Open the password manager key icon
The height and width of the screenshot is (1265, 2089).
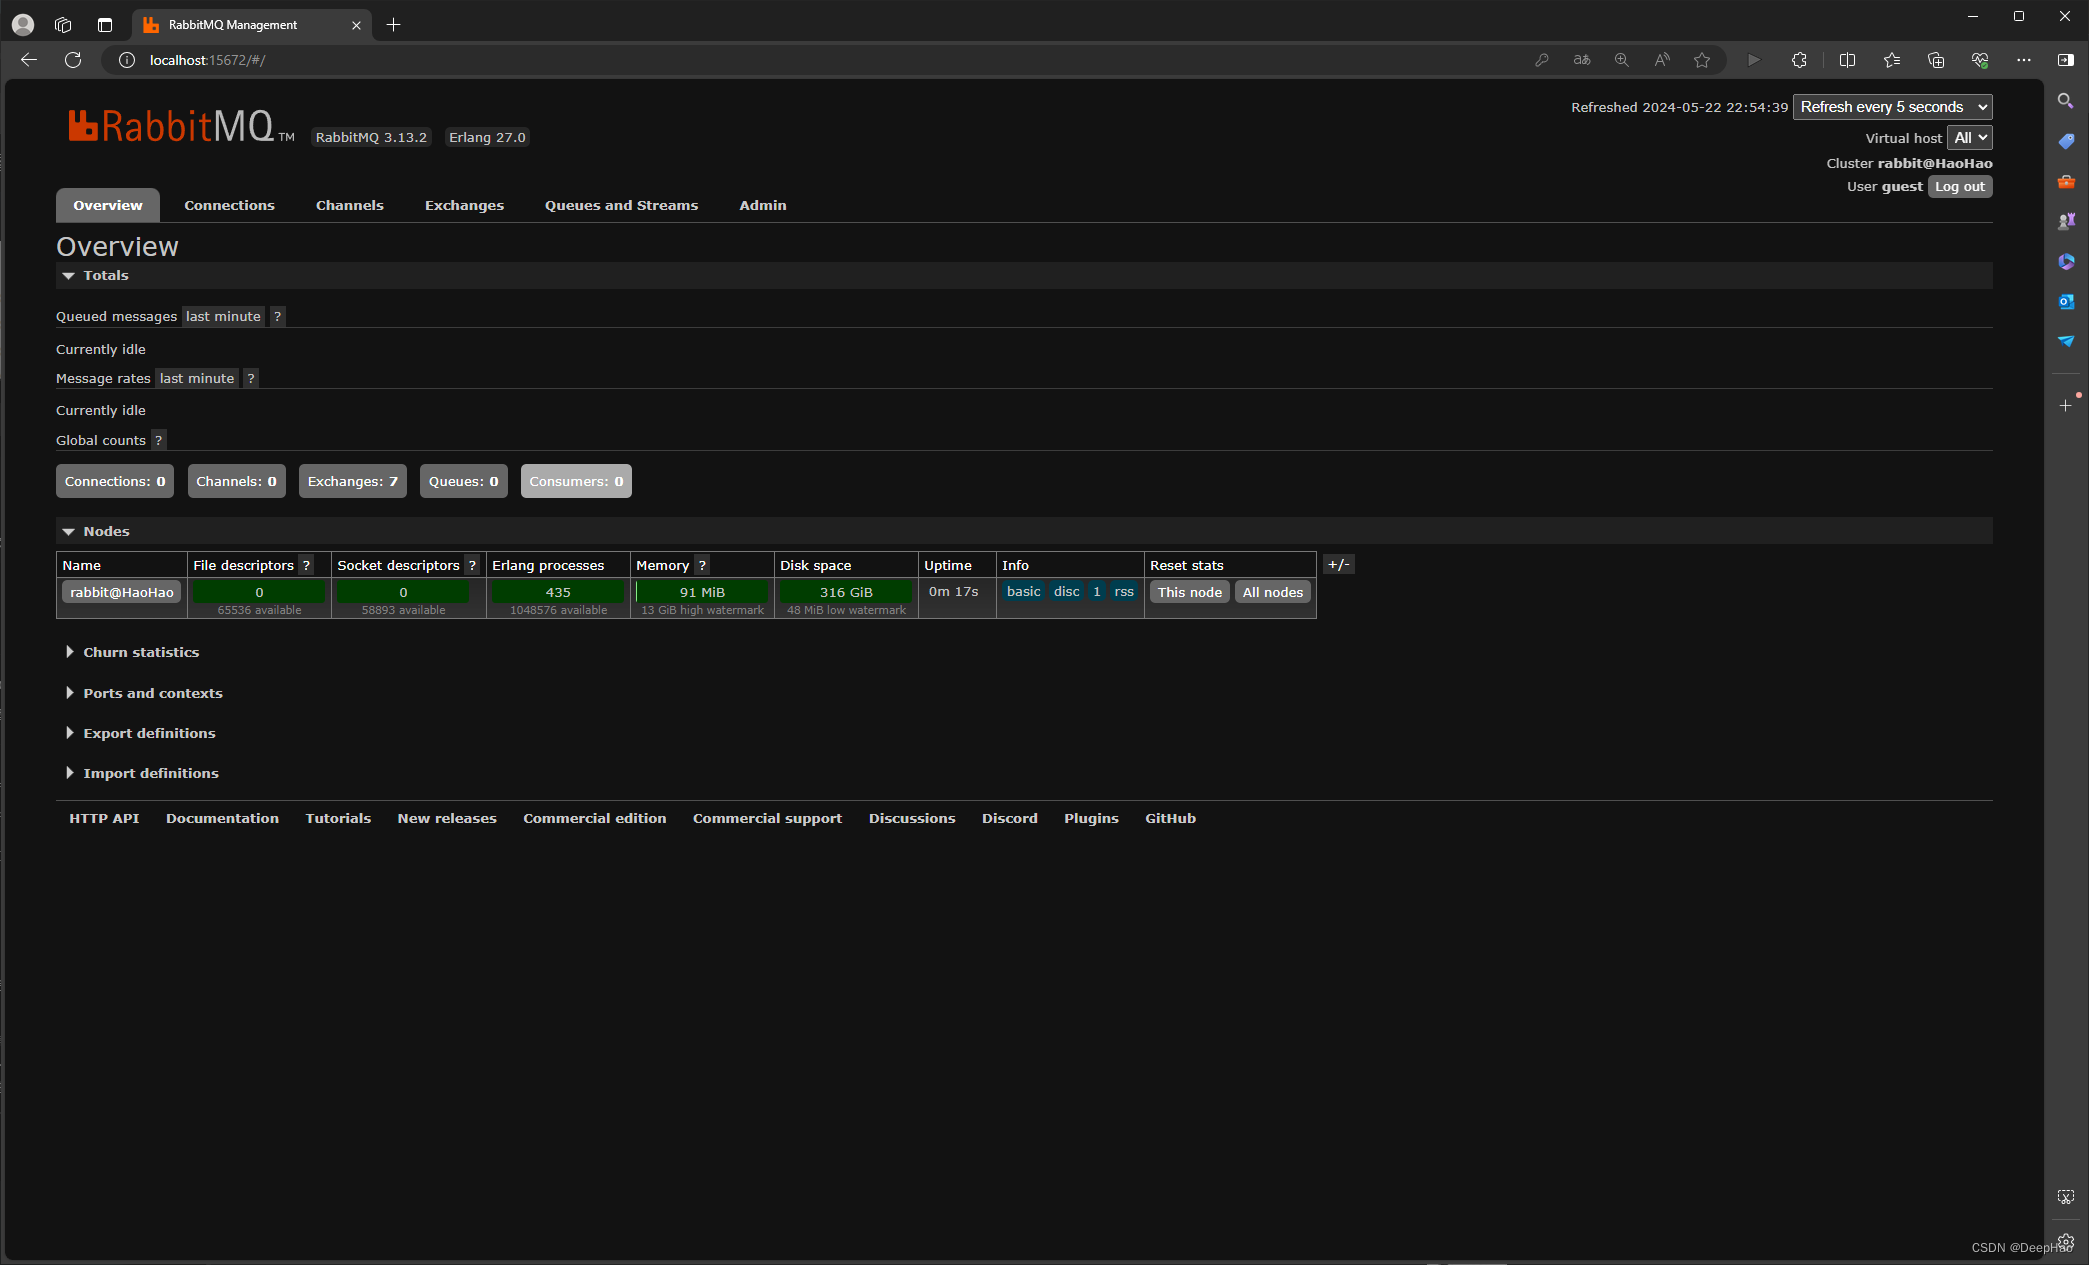(1542, 60)
